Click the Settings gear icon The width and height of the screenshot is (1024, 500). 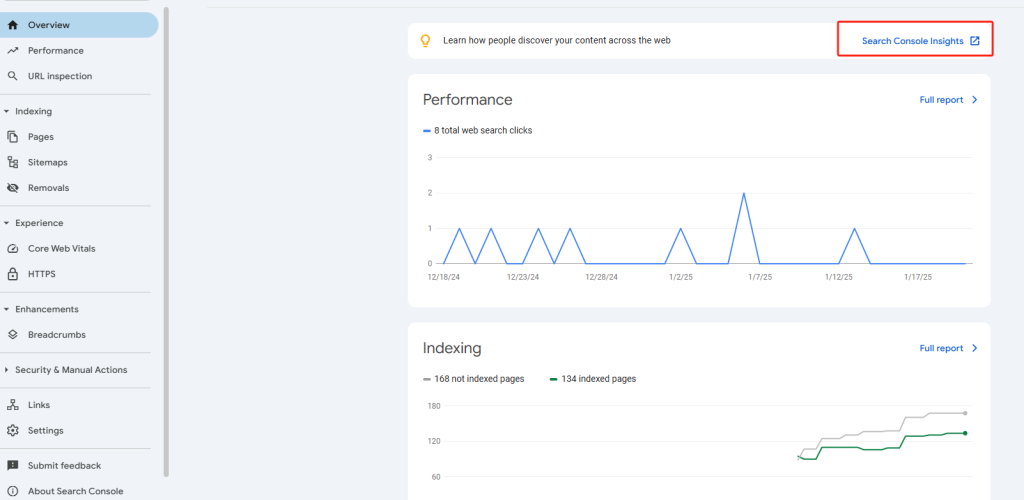coord(13,431)
